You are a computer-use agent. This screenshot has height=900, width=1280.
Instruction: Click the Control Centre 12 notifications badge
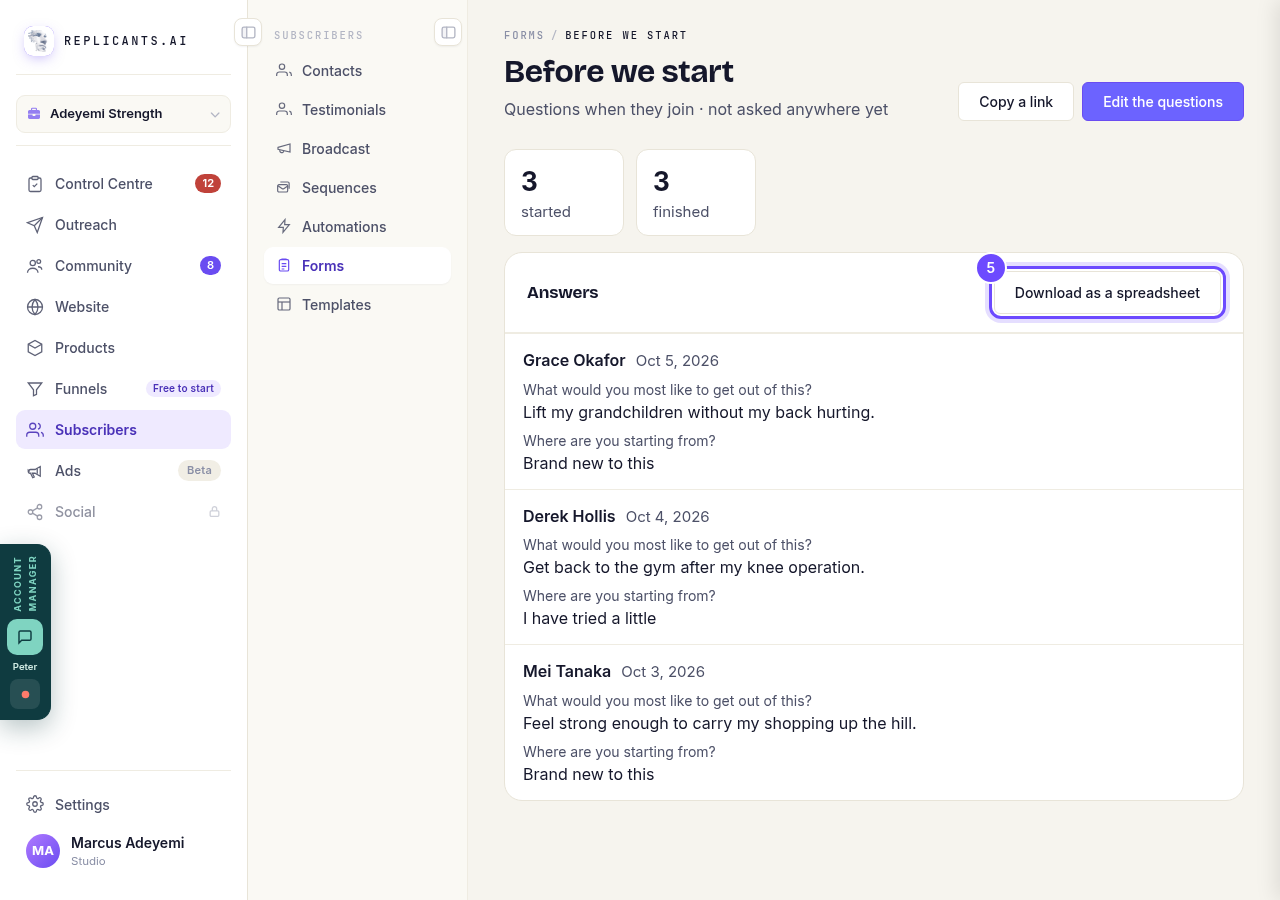[208, 184]
